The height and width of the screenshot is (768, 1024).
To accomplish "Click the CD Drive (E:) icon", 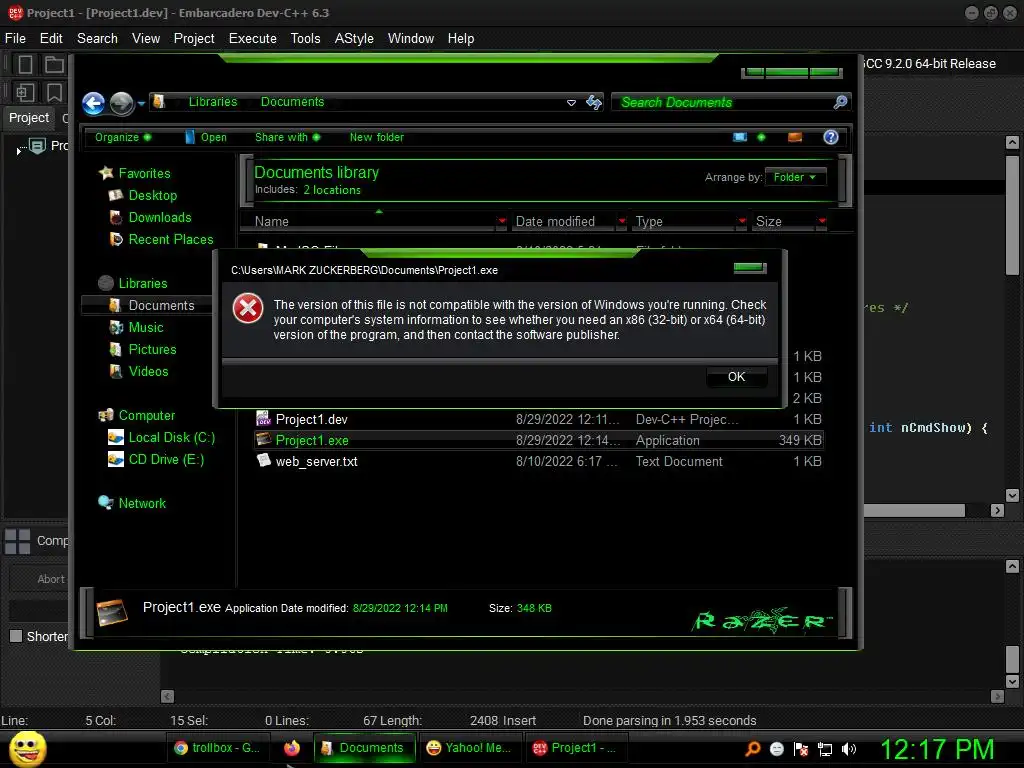I will click(116, 460).
